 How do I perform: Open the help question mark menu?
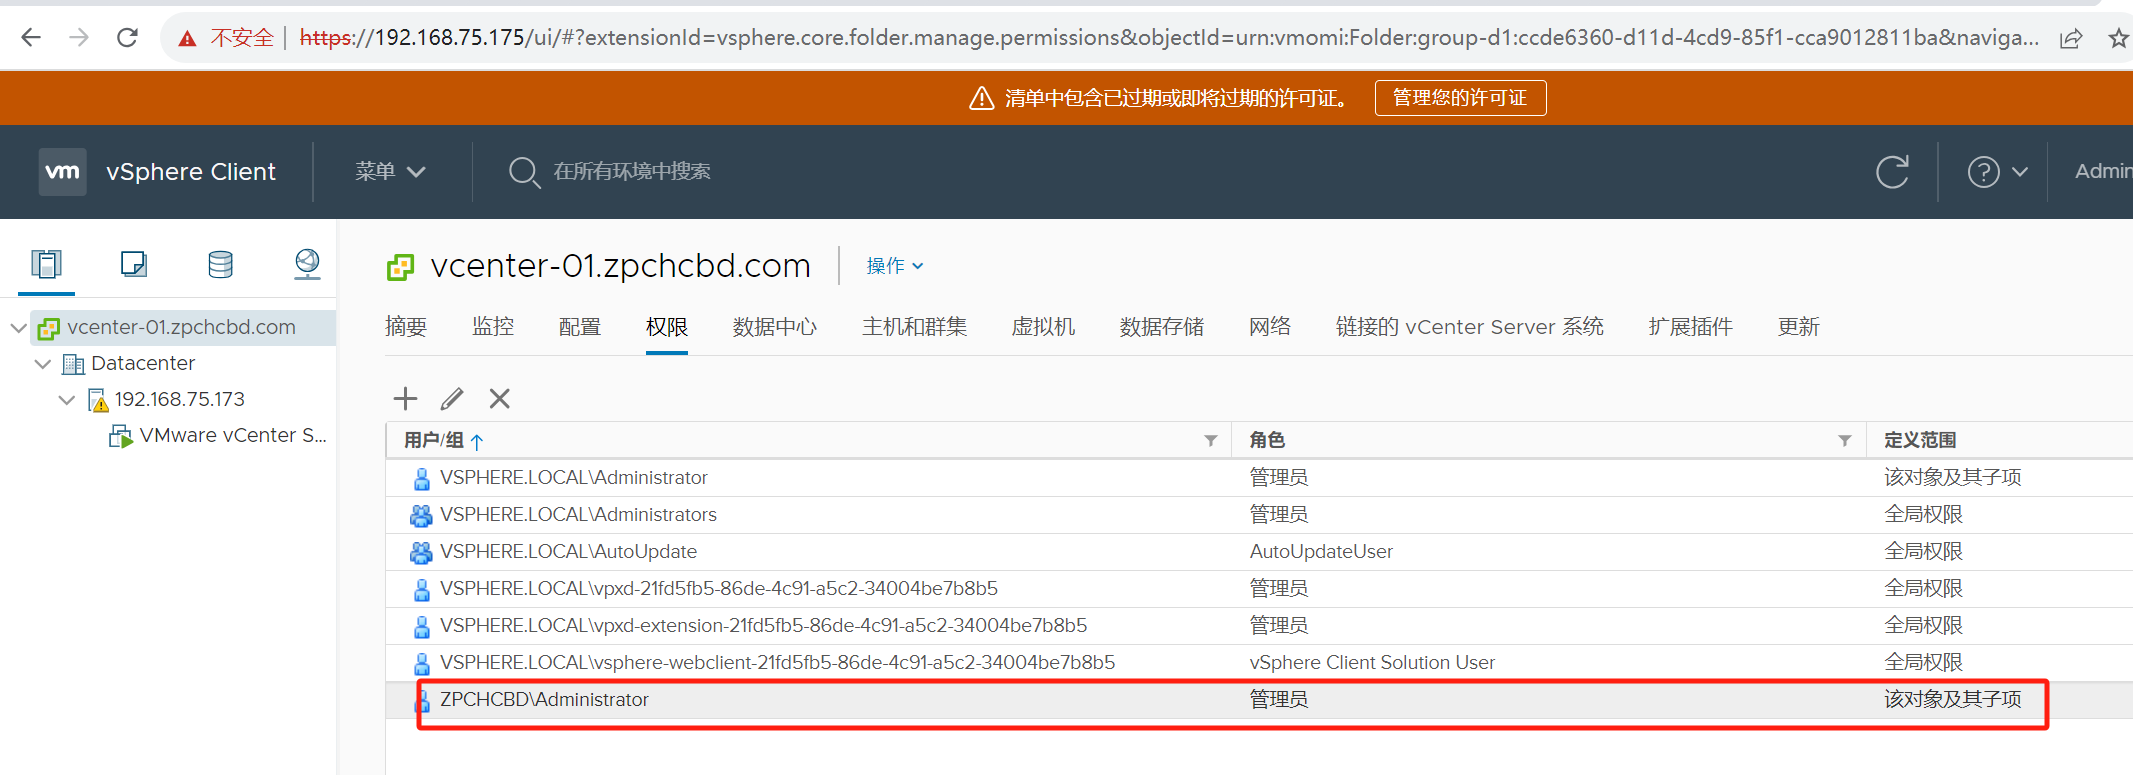1996,172
